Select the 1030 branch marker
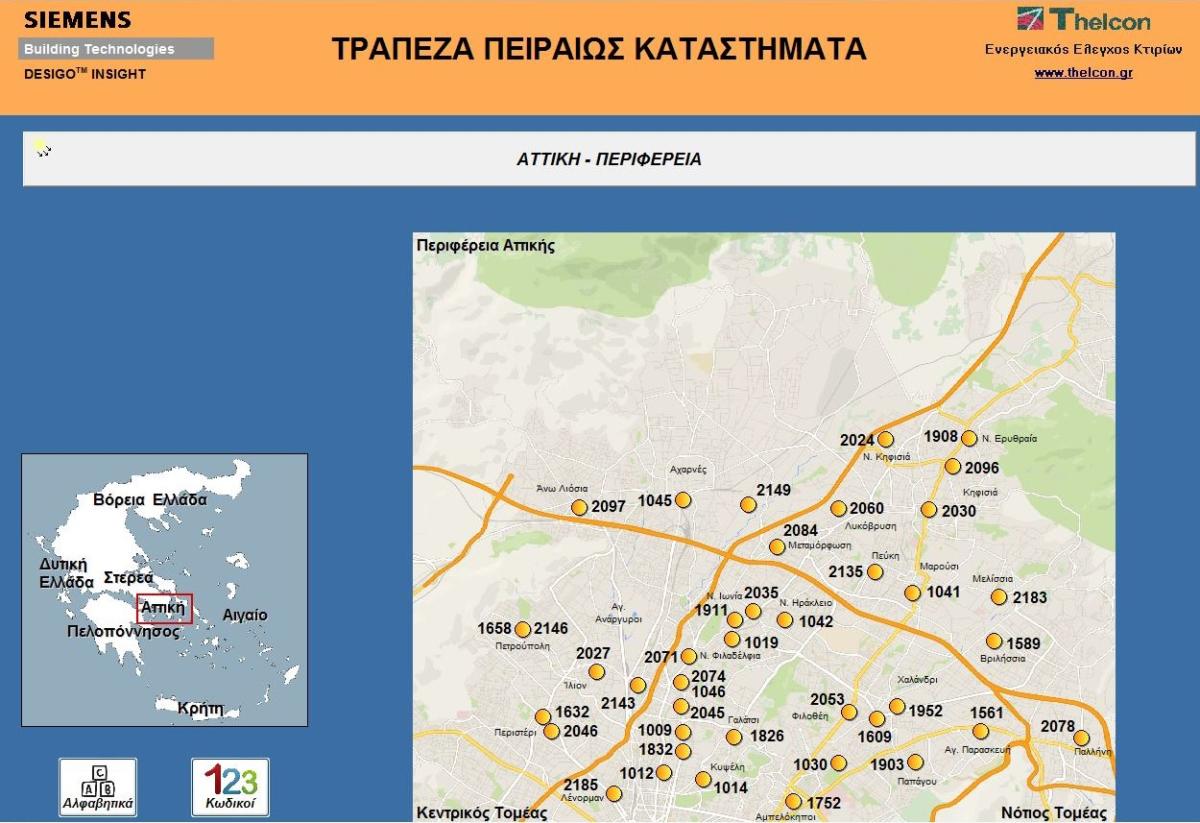The image size is (1200, 823). coord(838,763)
